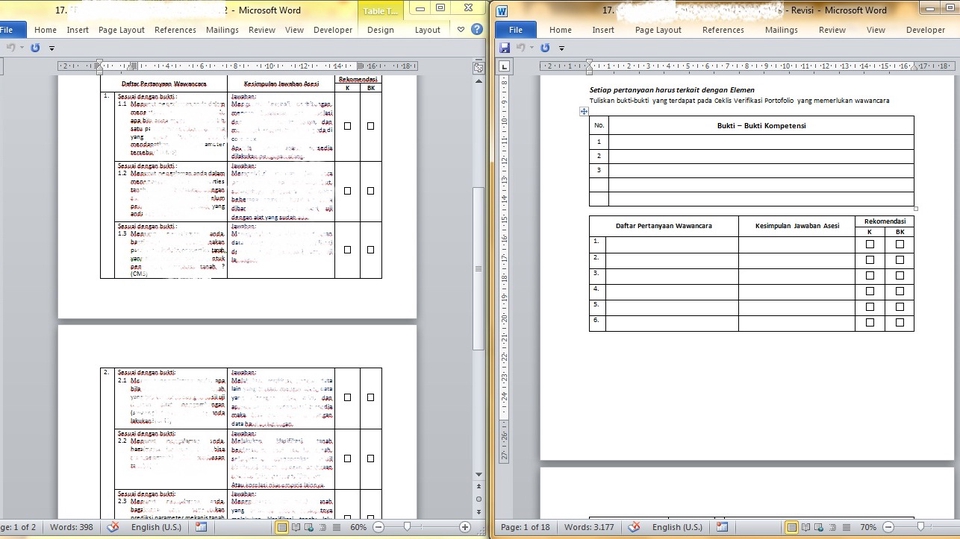Adjust zoom slider handle in left window
The width and height of the screenshot is (960, 539).
coord(407,527)
